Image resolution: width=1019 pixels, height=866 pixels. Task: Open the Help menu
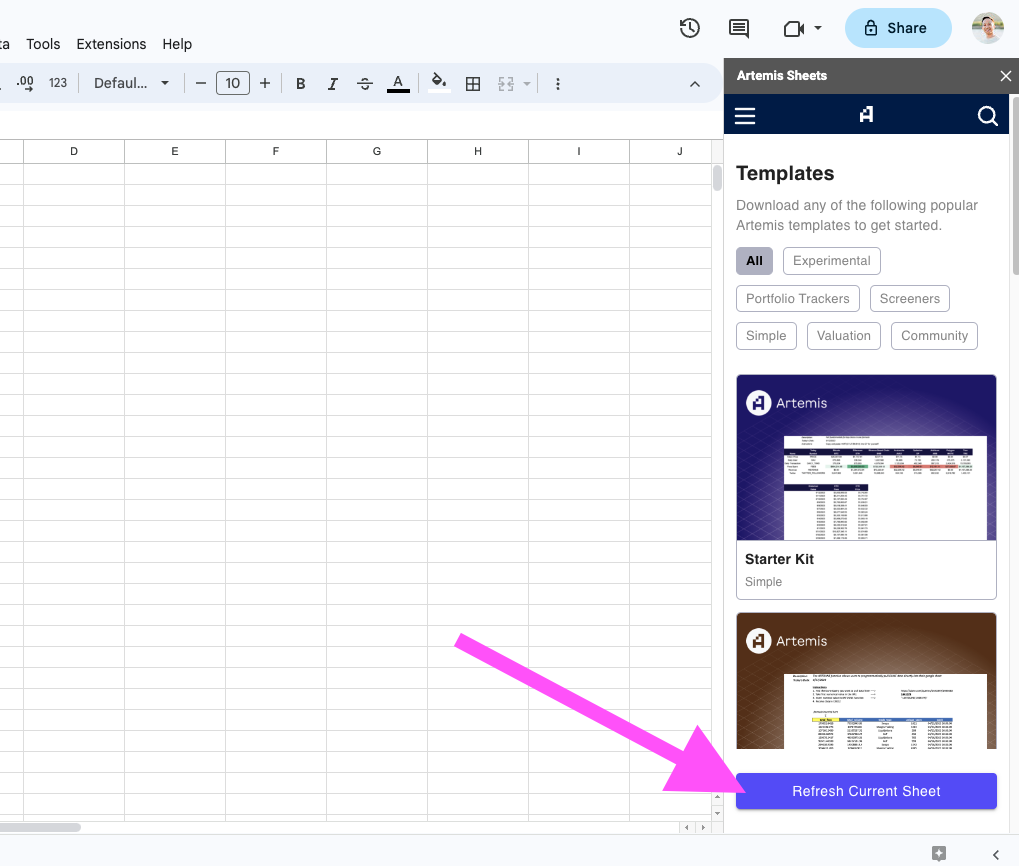(177, 44)
